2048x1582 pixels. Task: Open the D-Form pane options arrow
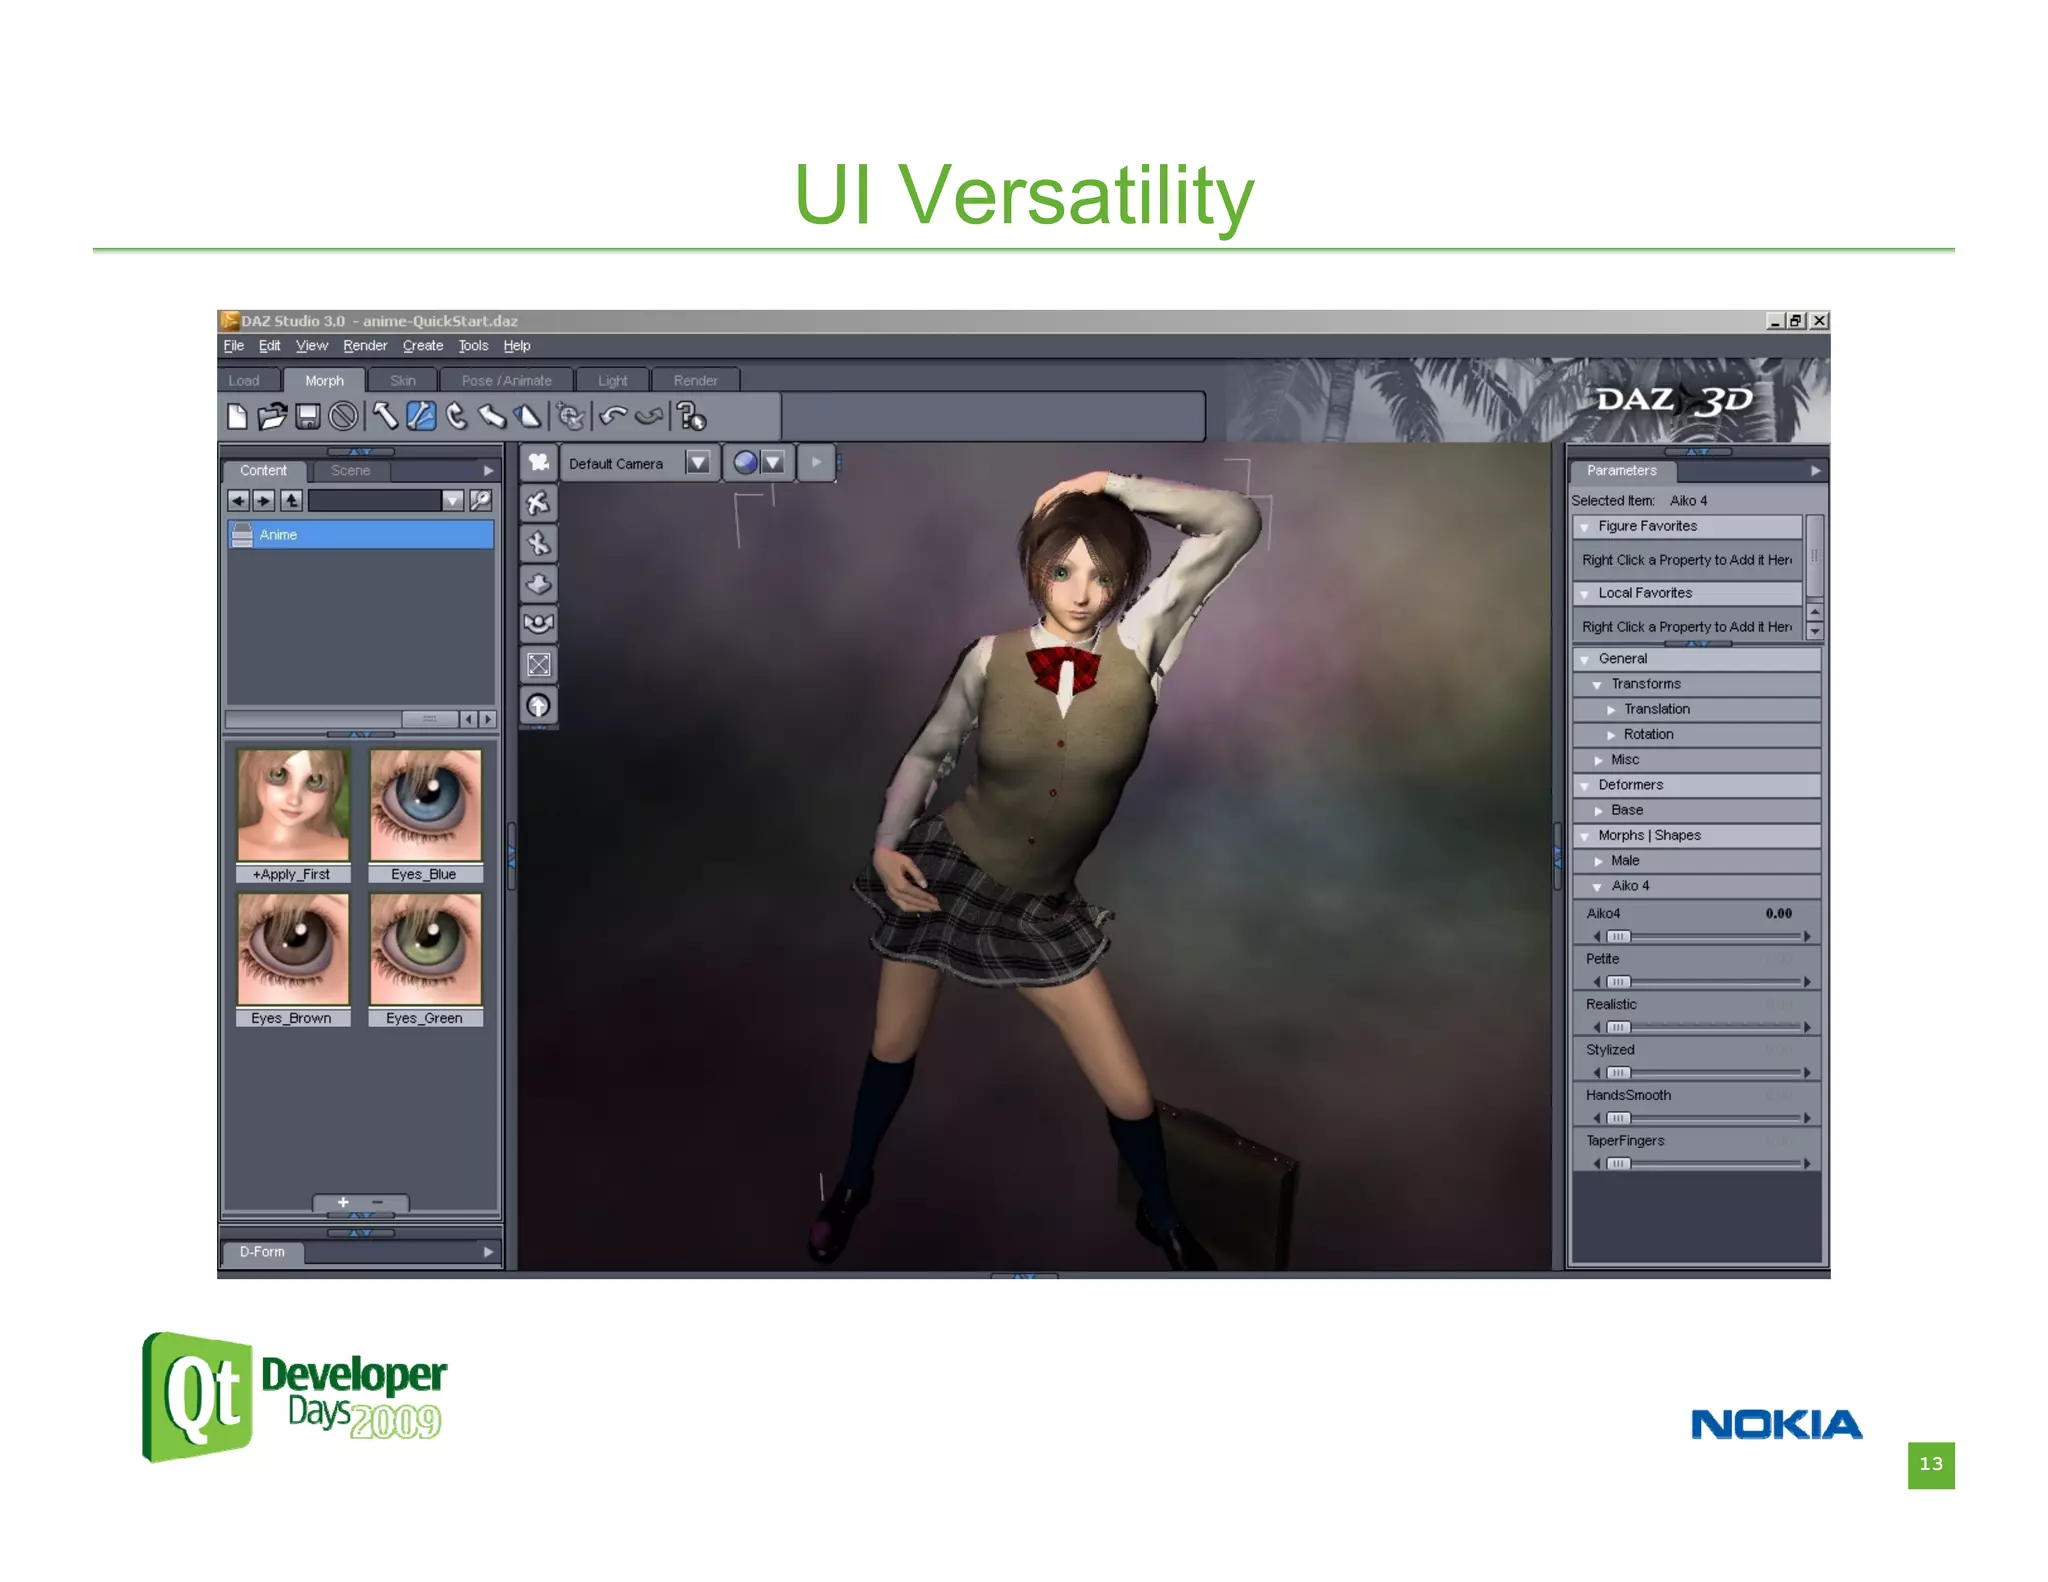tap(488, 1252)
